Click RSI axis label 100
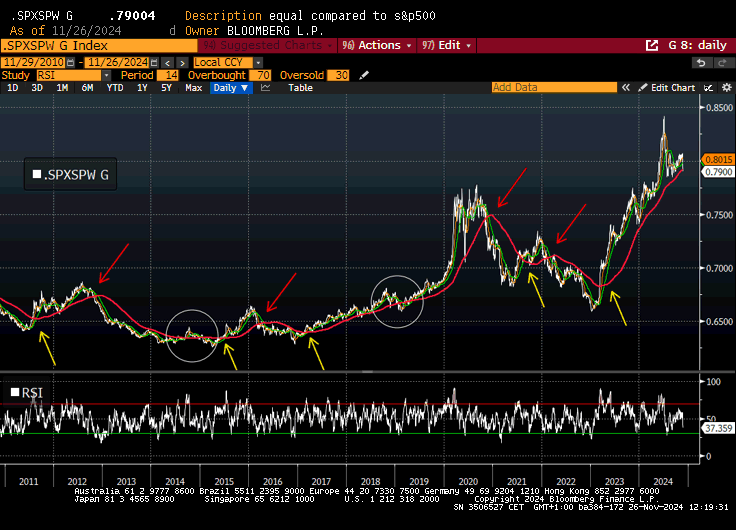 pyautogui.click(x=713, y=382)
